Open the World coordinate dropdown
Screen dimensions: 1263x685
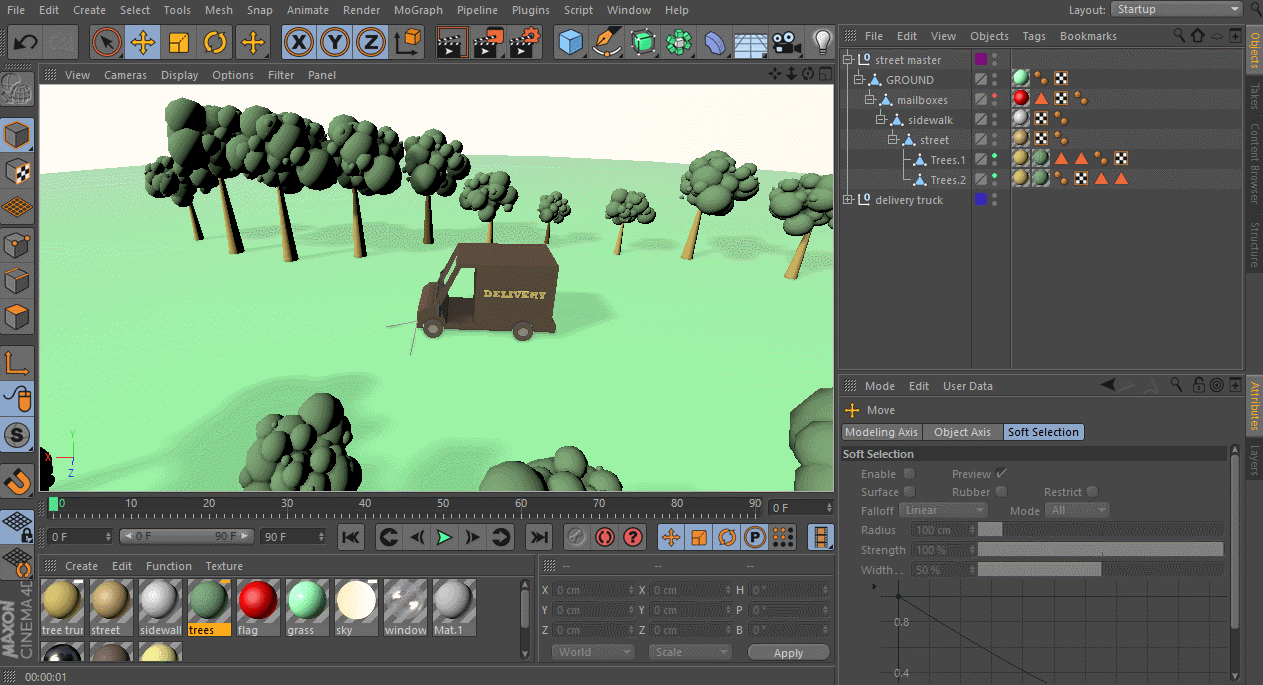click(x=593, y=652)
